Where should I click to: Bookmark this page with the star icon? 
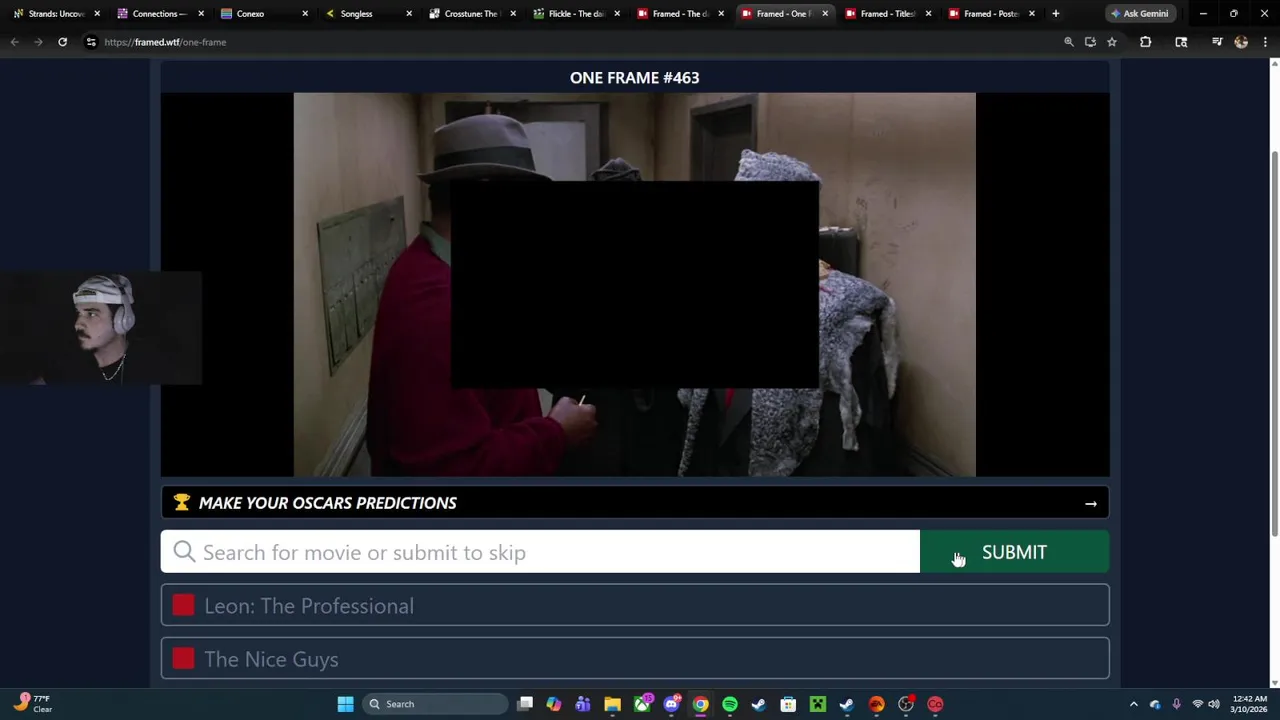[1111, 42]
